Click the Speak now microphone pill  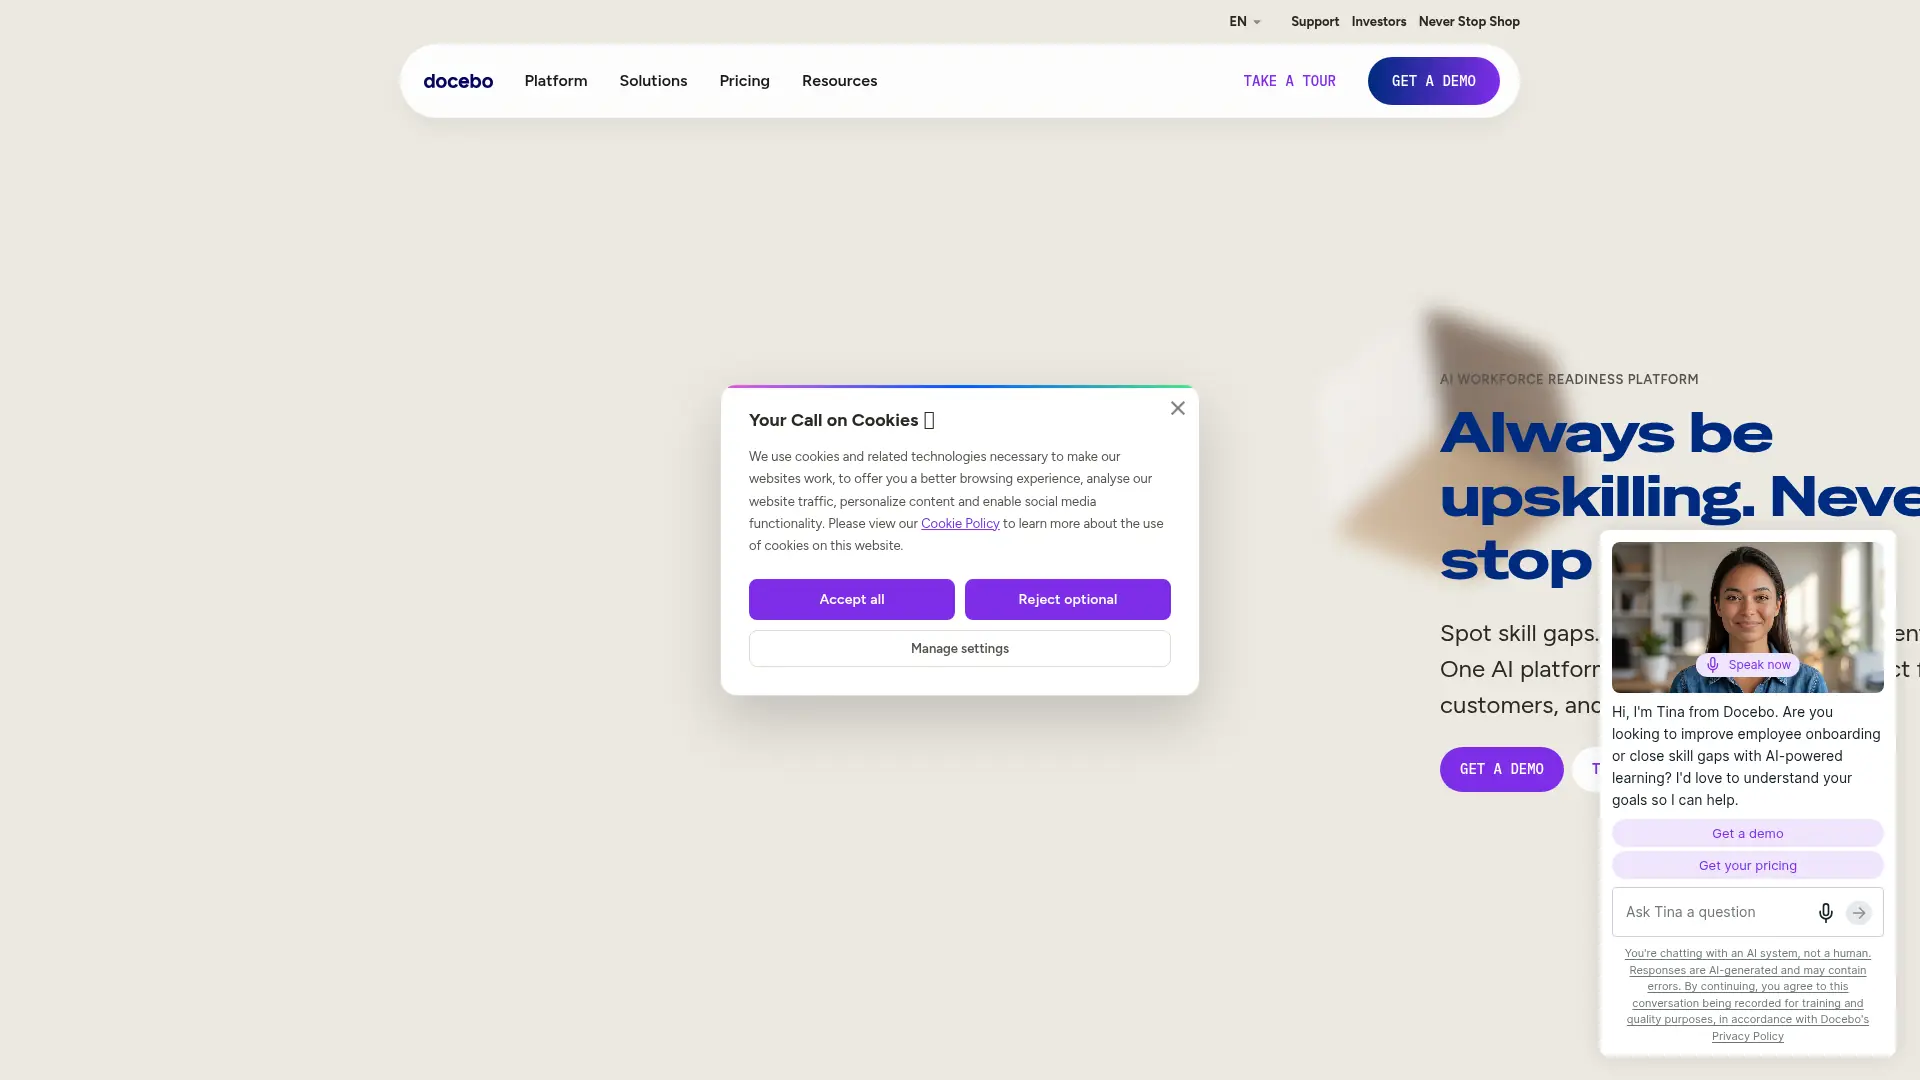(x=1747, y=665)
